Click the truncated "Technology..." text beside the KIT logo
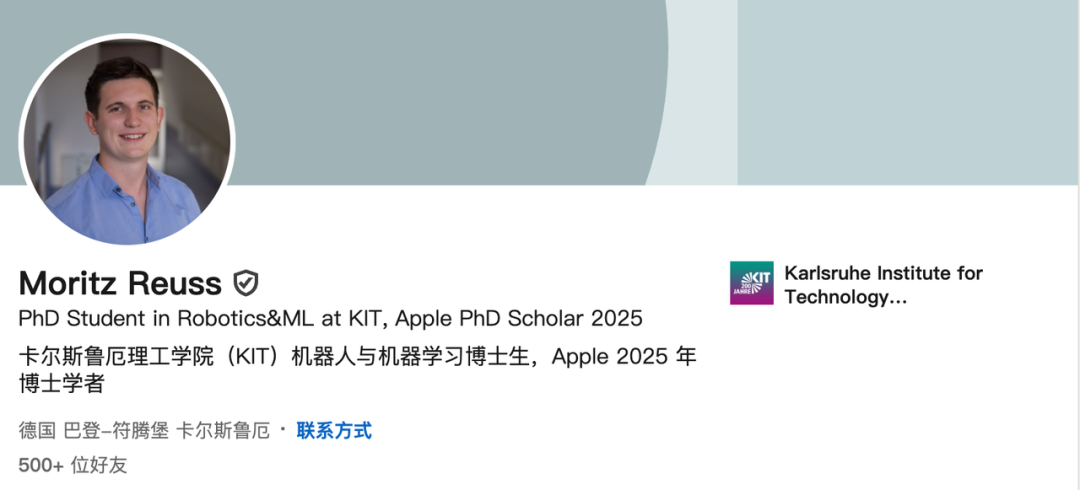 point(845,297)
